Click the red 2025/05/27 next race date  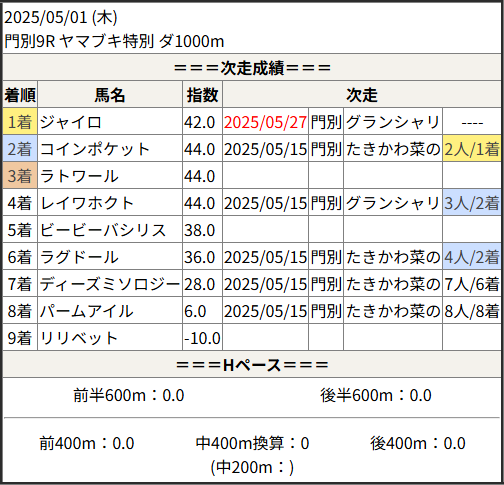click(x=265, y=122)
